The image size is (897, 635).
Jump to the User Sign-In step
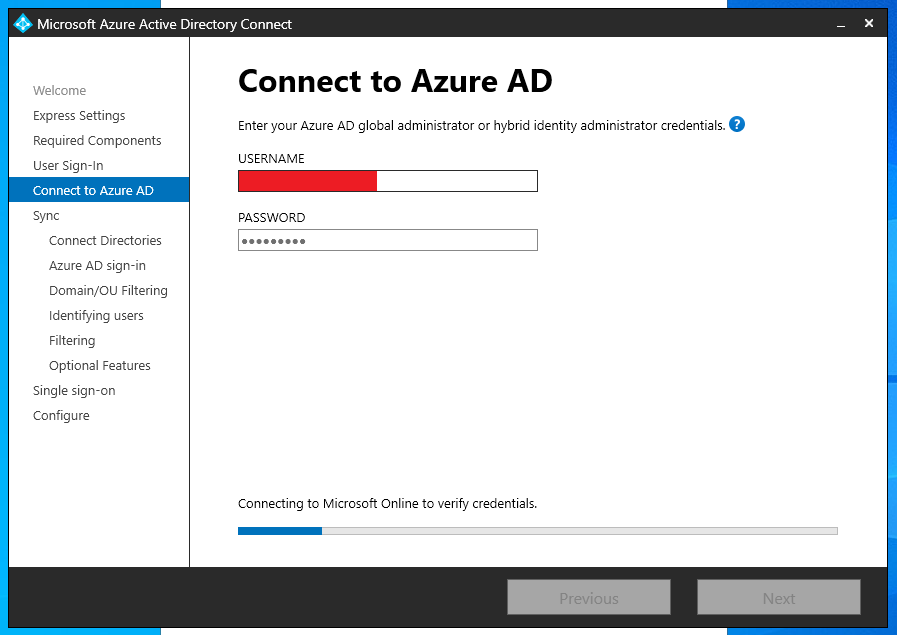point(68,166)
